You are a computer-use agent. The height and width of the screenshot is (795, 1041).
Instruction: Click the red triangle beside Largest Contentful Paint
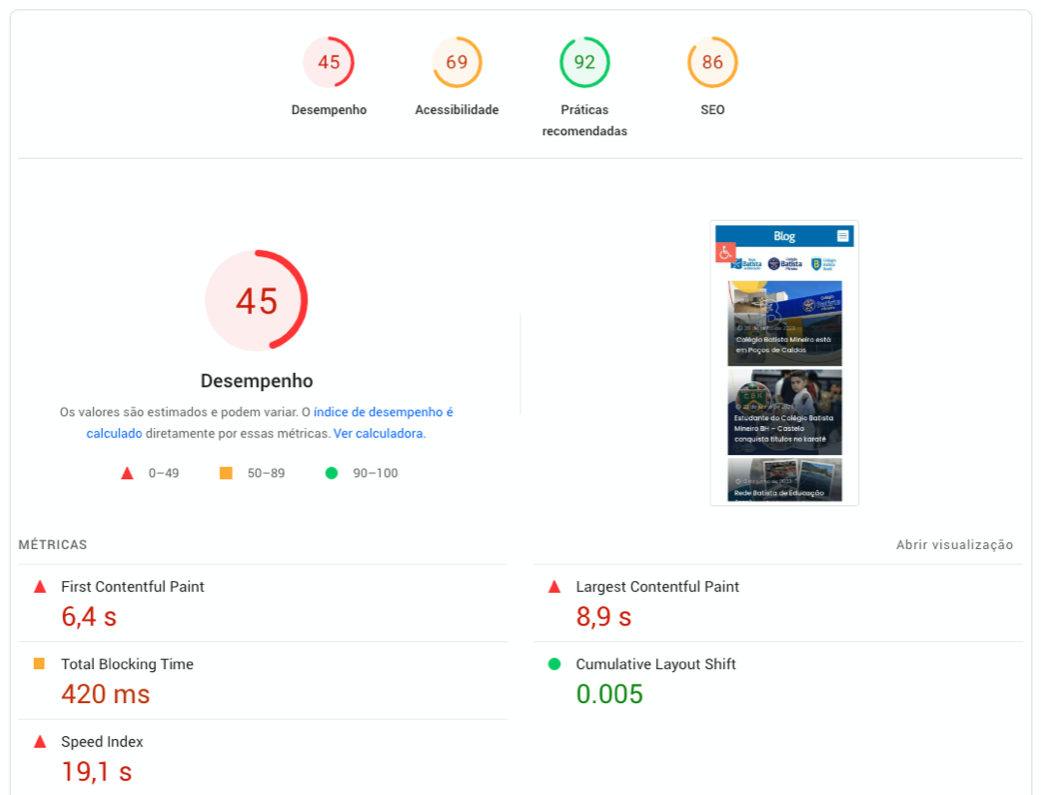(554, 586)
